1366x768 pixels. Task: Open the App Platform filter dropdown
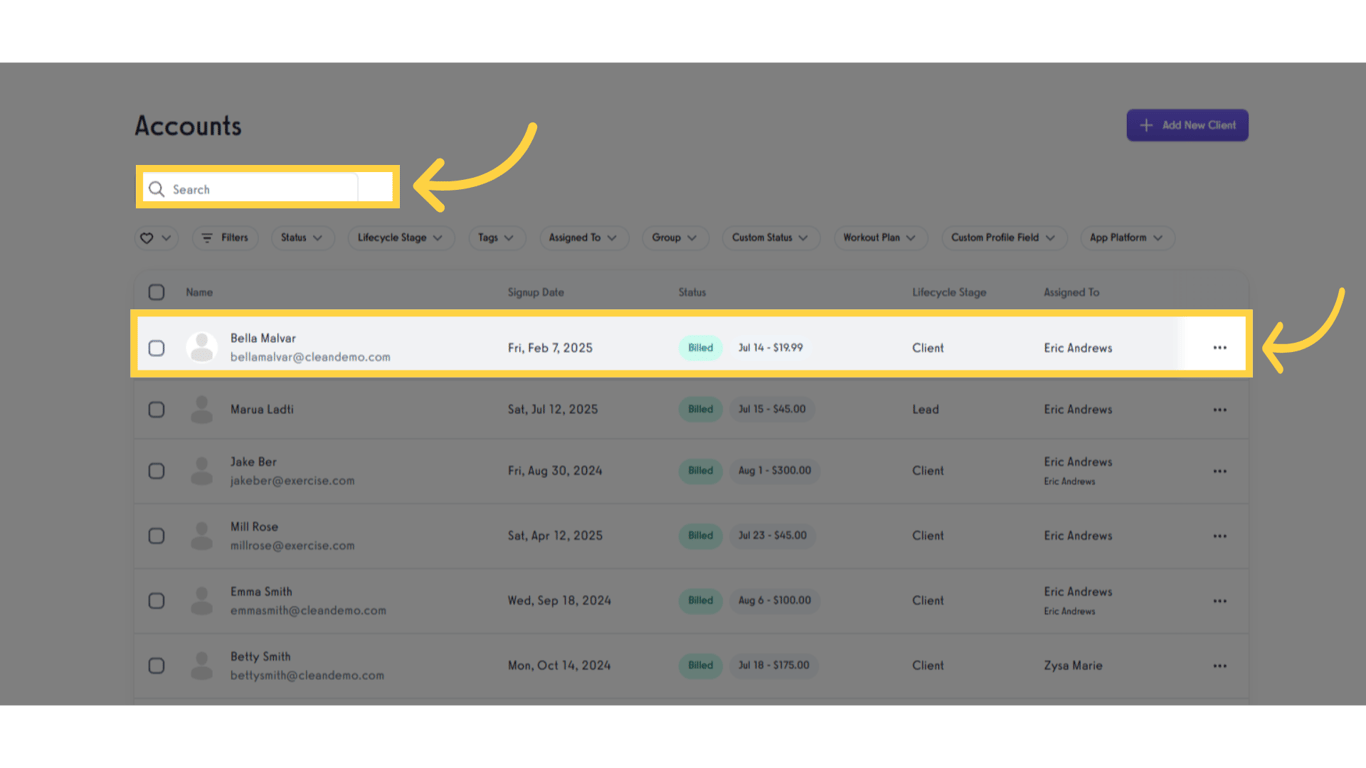[1126, 237]
